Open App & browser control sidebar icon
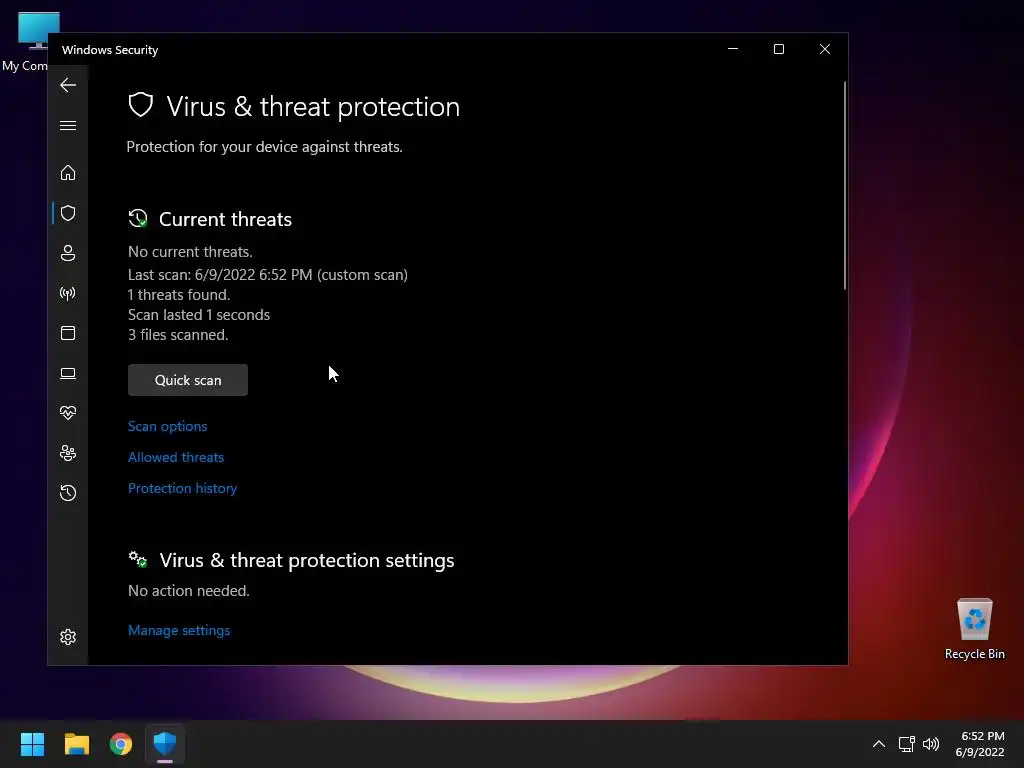This screenshot has width=1024, height=768. (68, 333)
